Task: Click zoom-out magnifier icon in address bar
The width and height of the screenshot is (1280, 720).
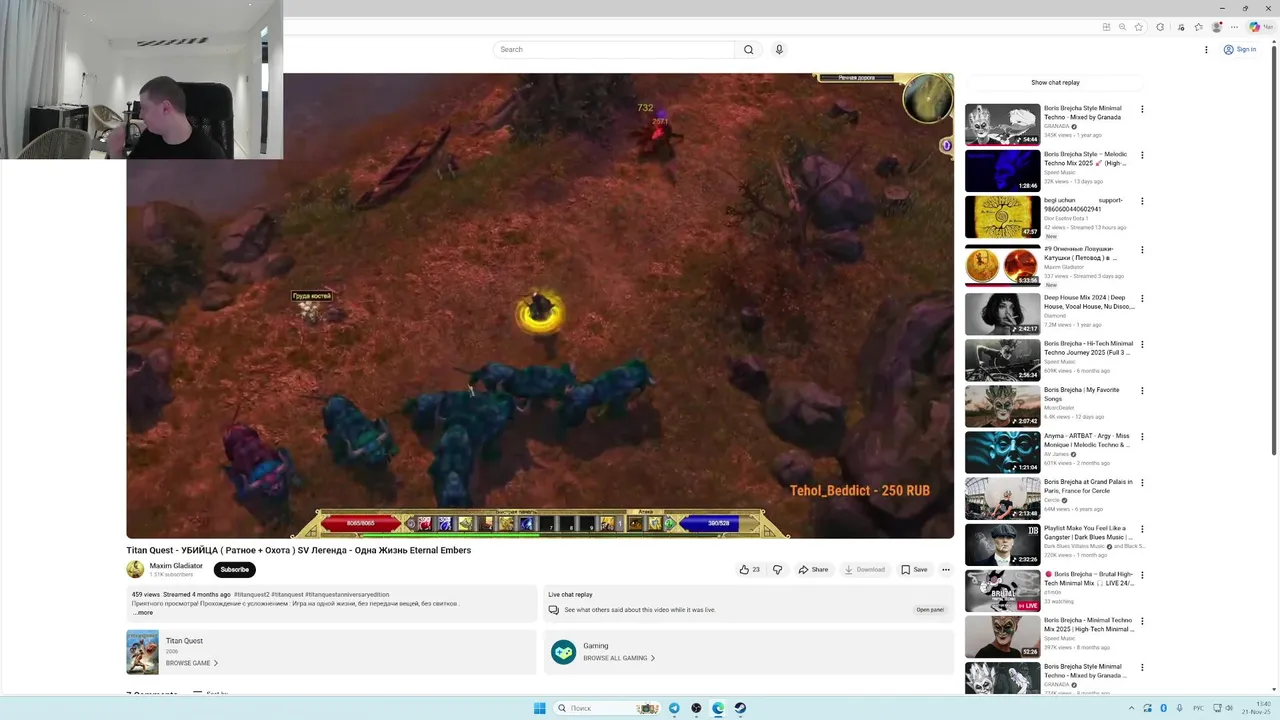Action: (1122, 27)
